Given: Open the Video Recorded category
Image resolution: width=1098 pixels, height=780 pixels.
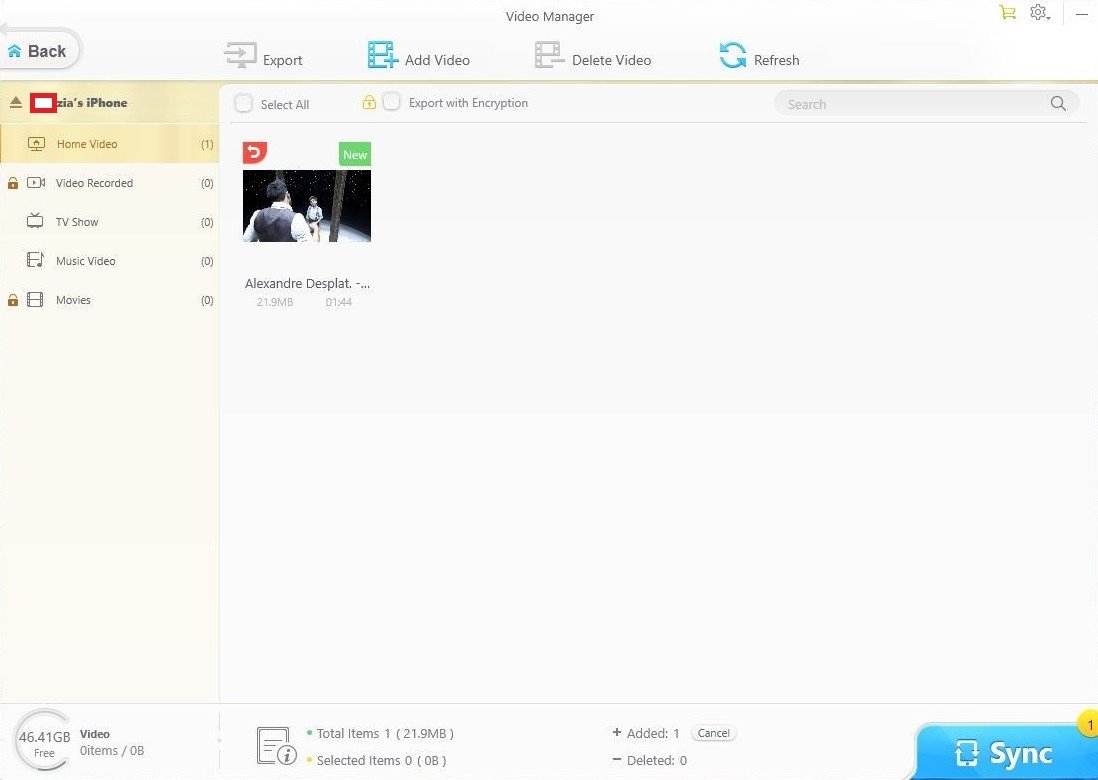Looking at the screenshot, I should click(109, 183).
